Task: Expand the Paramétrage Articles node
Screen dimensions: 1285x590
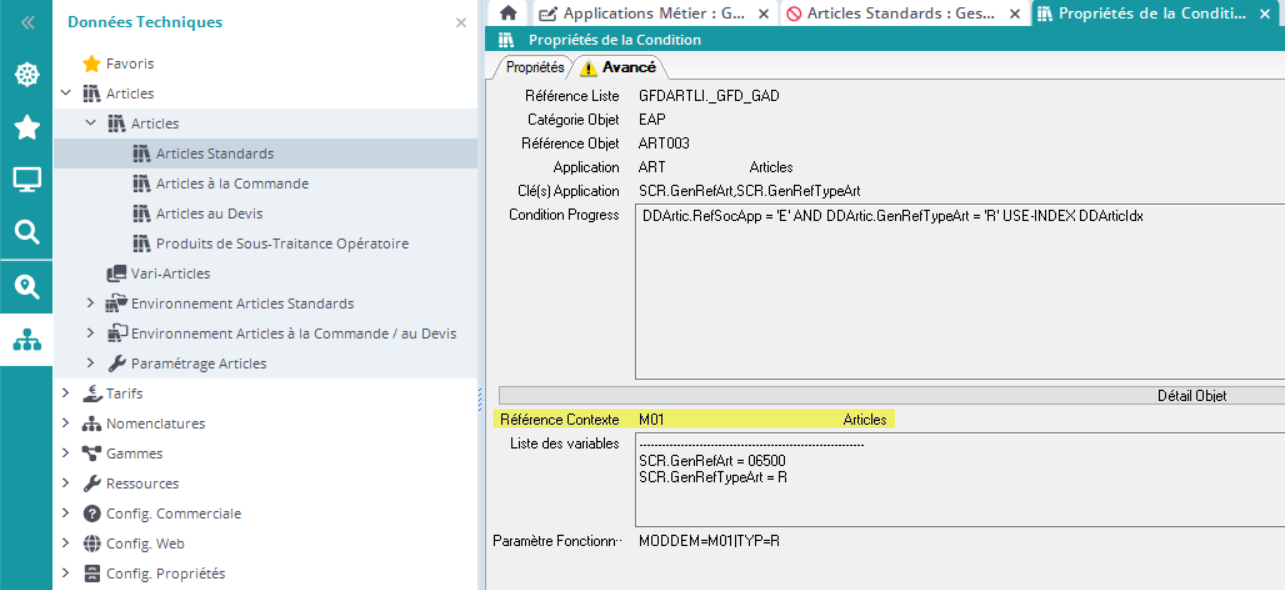Action: [91, 363]
